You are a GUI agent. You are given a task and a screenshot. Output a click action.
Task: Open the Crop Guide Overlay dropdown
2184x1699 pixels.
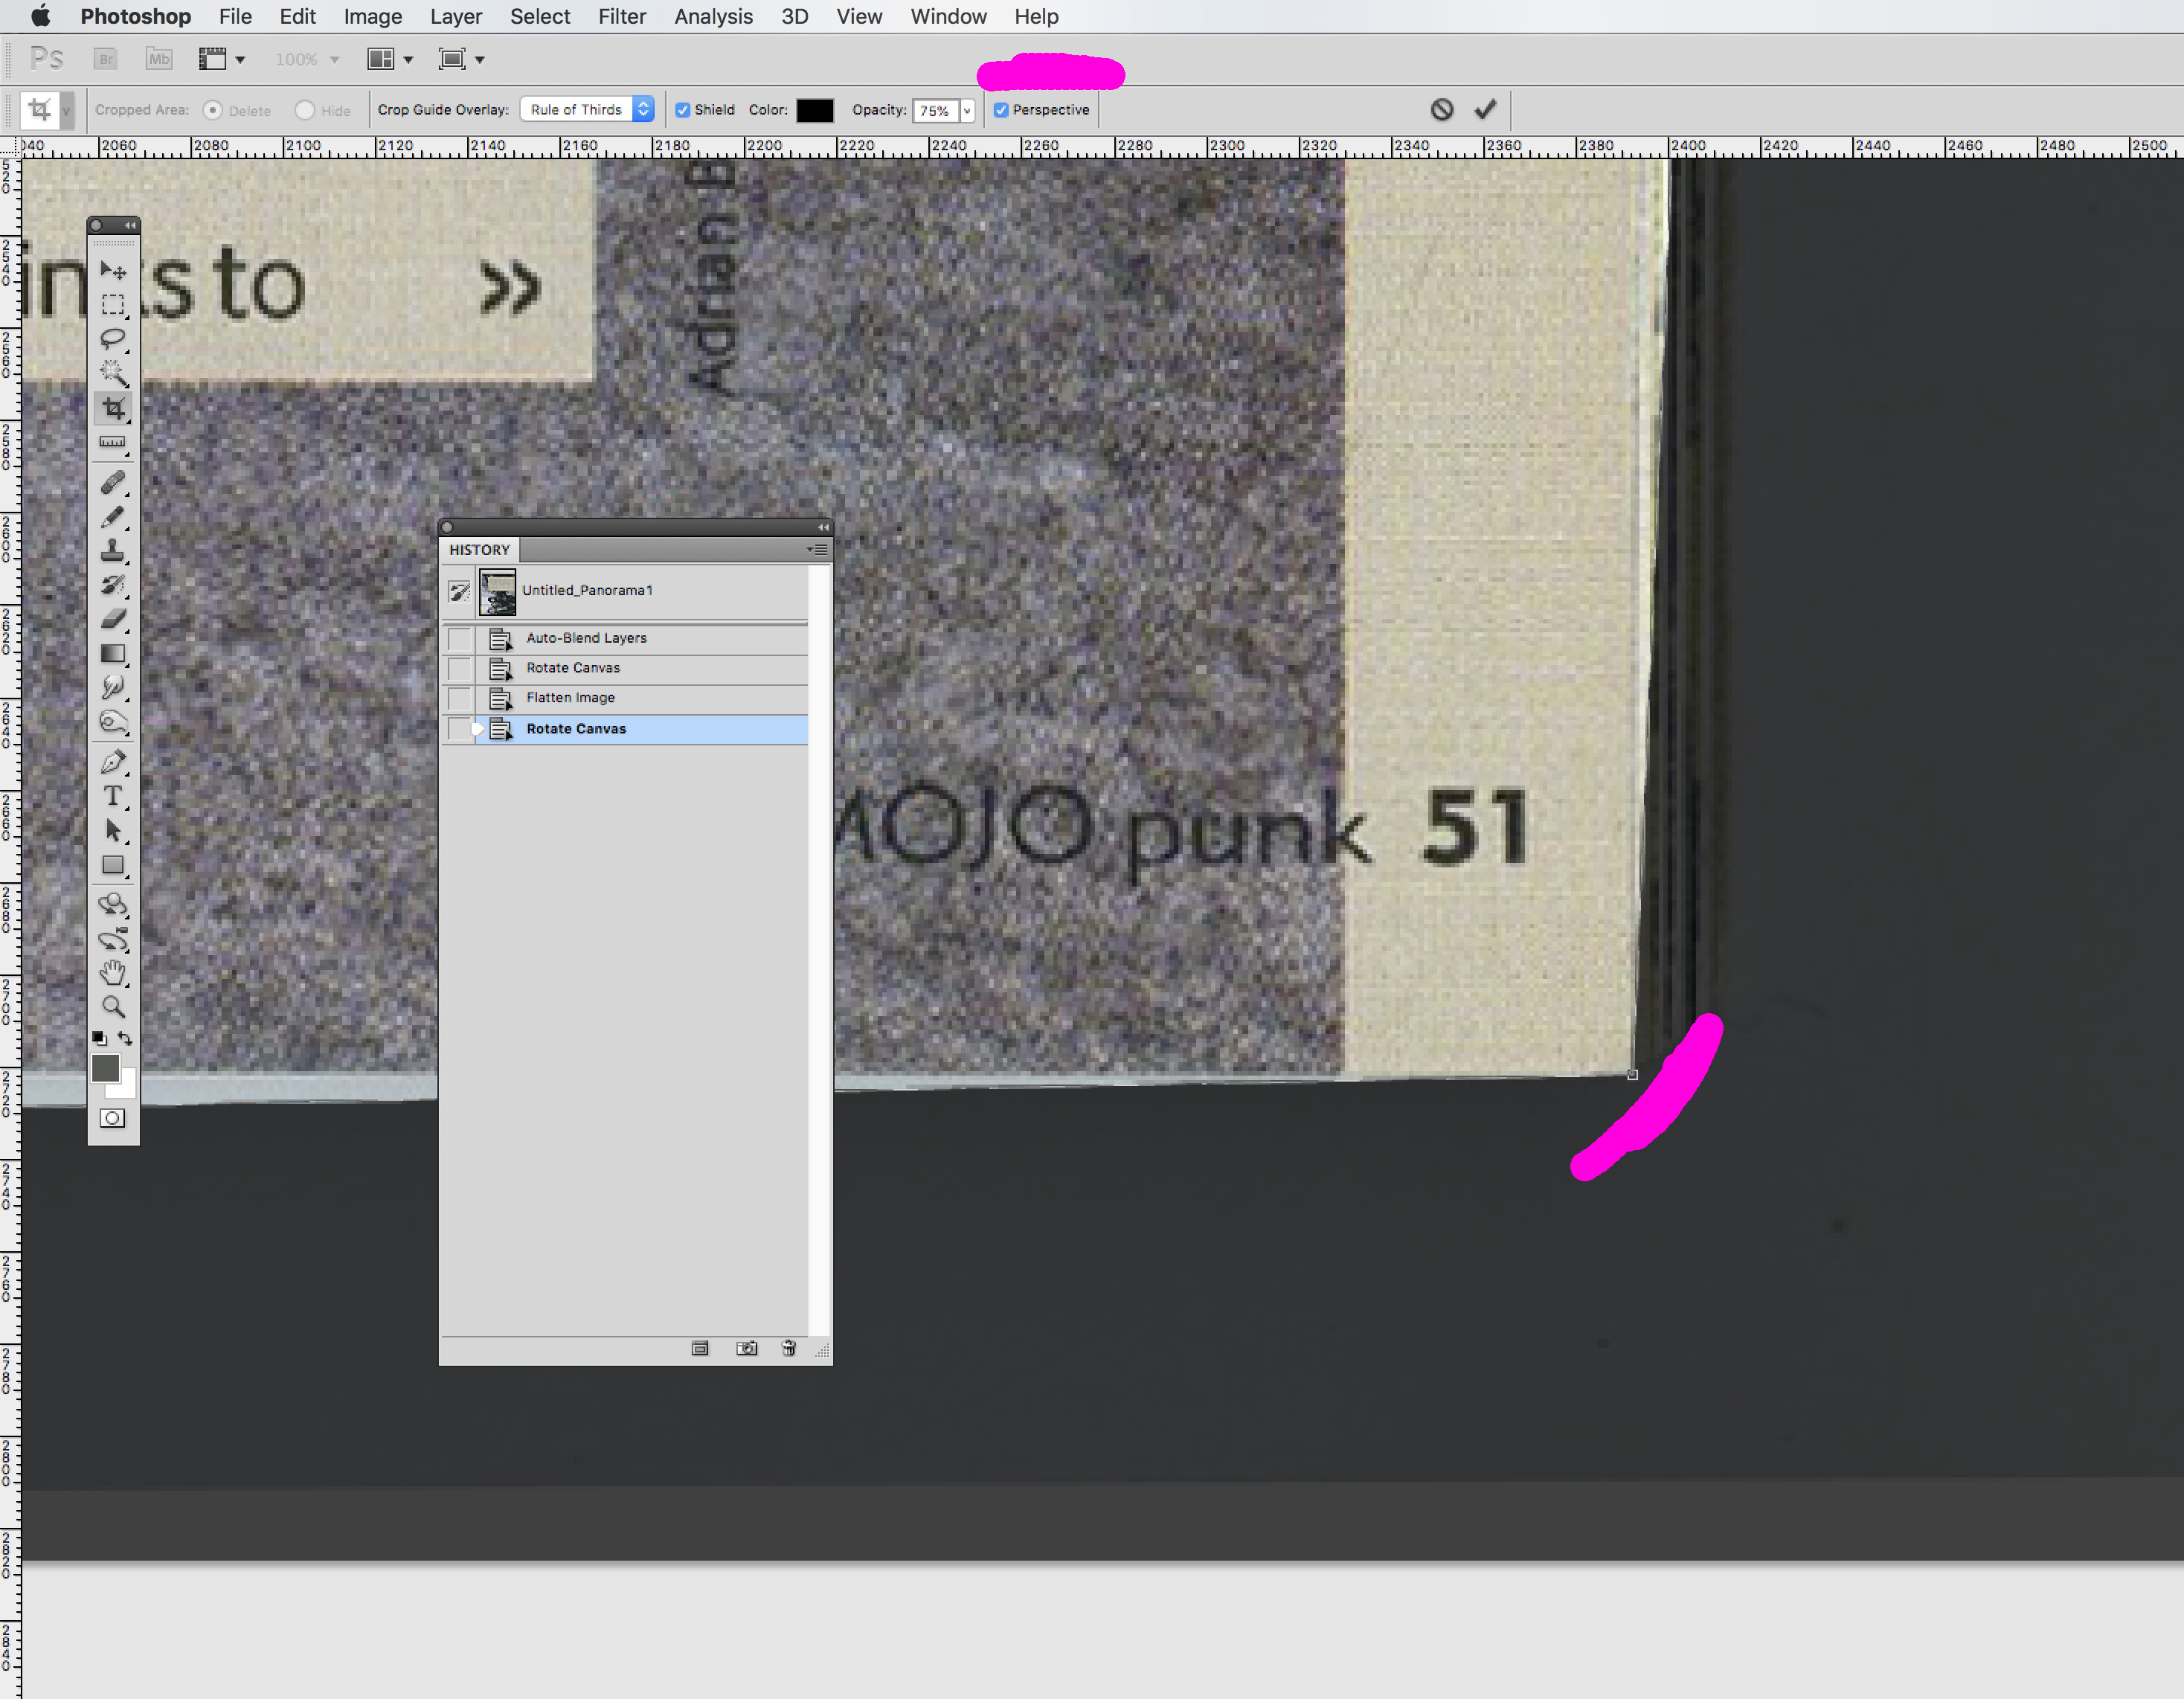click(x=587, y=109)
